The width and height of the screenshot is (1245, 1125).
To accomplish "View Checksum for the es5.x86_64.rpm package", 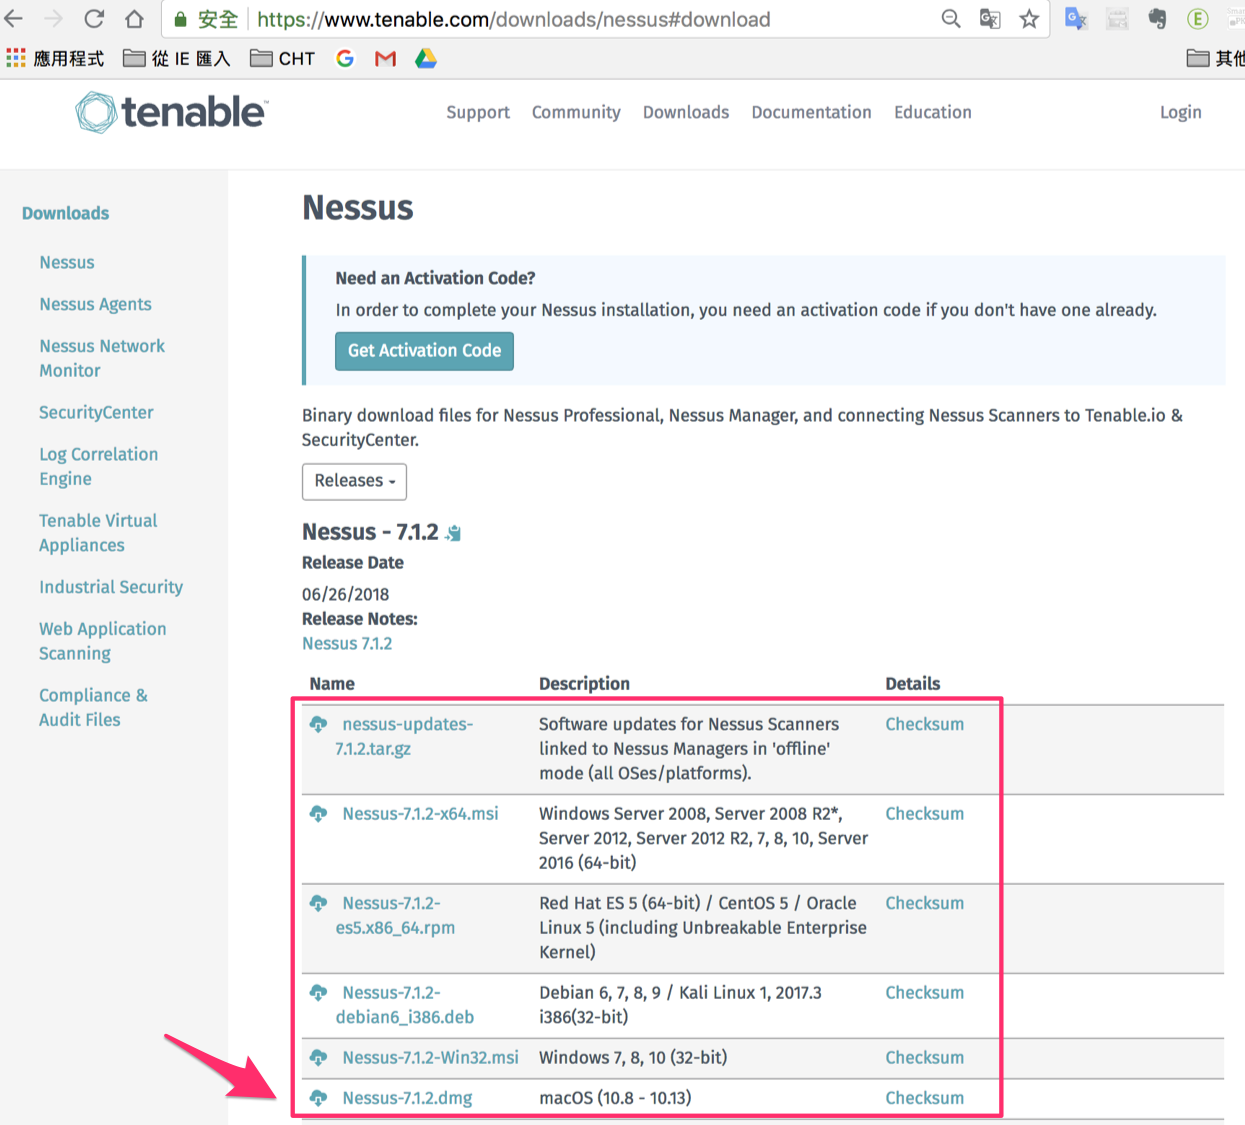I will pos(925,903).
